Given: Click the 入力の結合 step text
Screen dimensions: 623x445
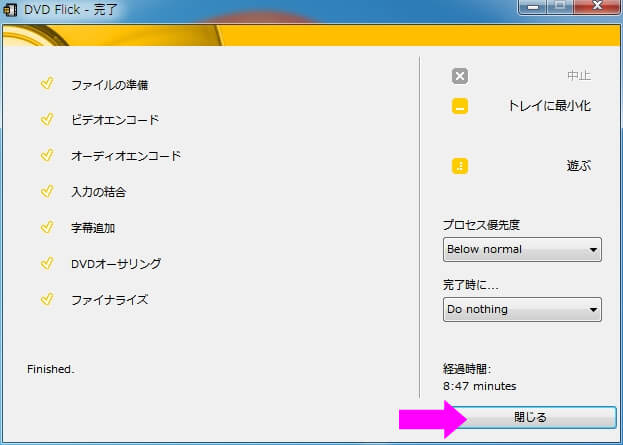Looking at the screenshot, I should [99, 192].
